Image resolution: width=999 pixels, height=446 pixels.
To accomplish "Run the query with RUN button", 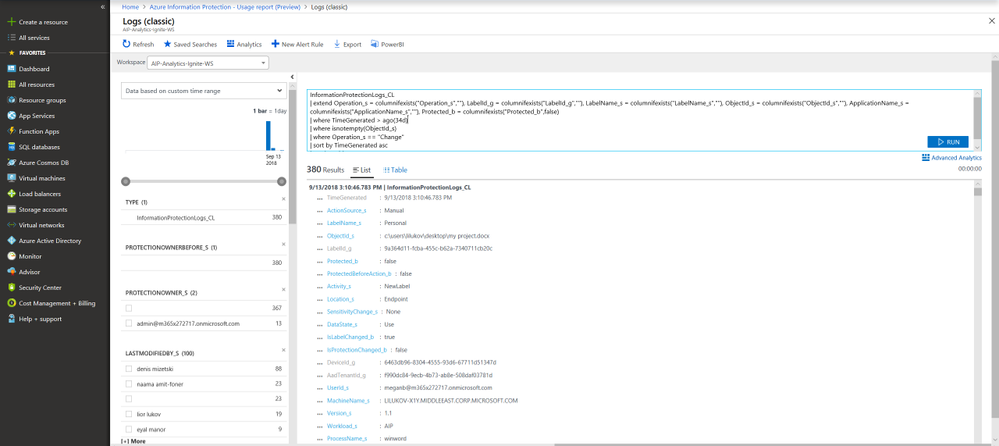I will click(947, 141).
